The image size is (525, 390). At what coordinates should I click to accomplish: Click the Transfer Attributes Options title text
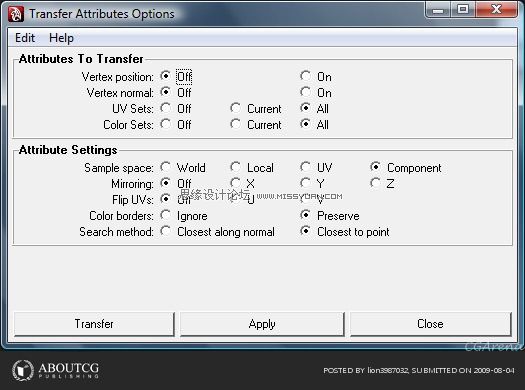(102, 14)
